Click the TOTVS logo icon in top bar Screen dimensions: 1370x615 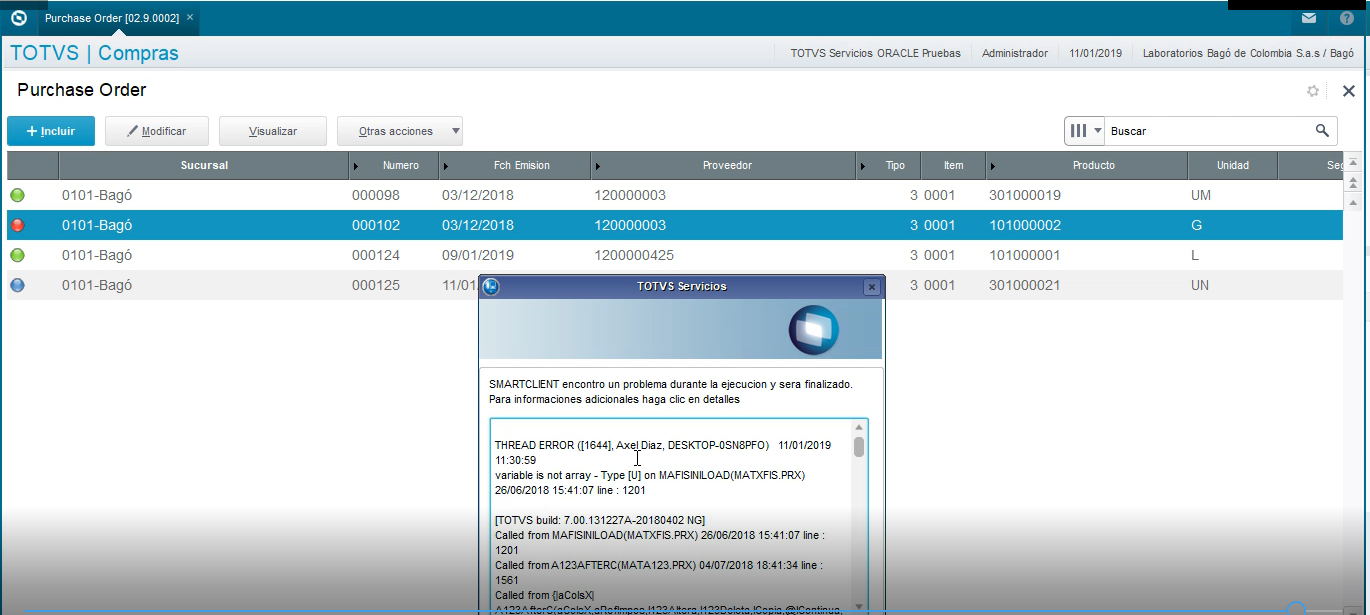click(x=18, y=18)
